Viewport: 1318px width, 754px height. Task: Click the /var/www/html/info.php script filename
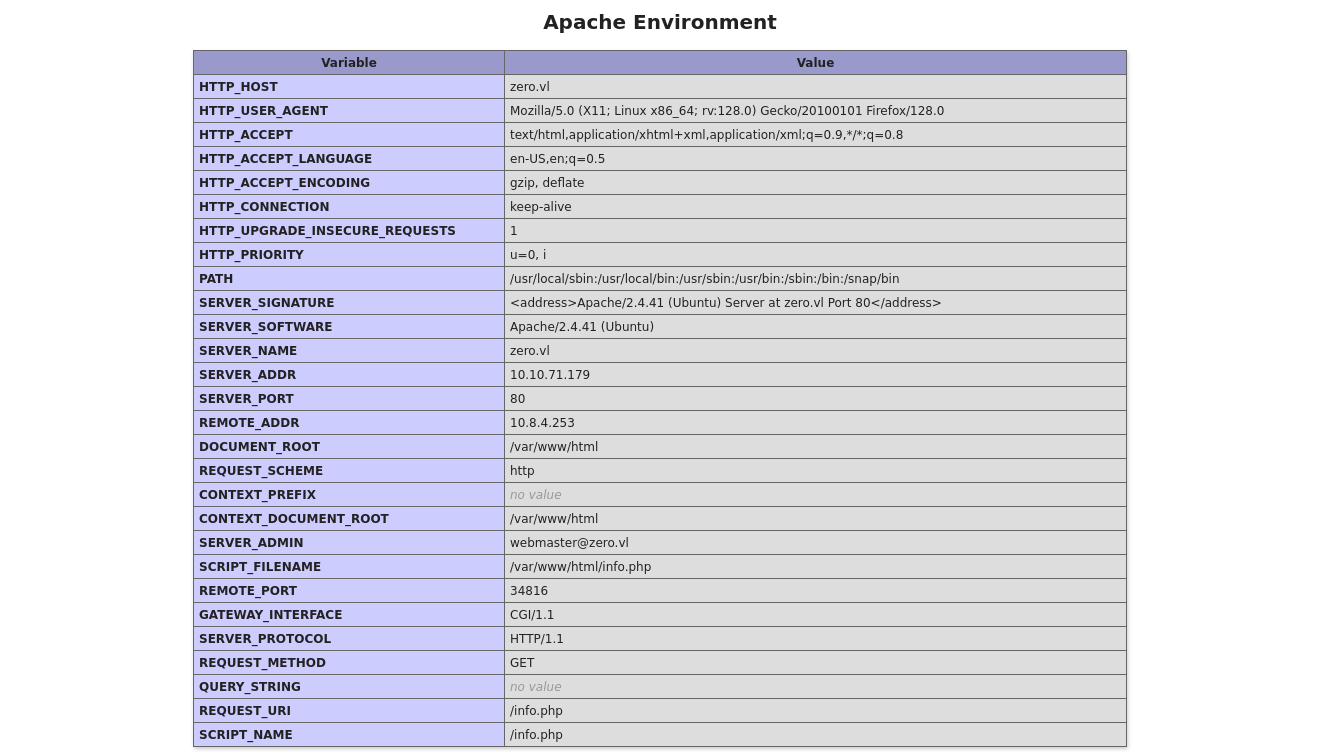(x=580, y=567)
